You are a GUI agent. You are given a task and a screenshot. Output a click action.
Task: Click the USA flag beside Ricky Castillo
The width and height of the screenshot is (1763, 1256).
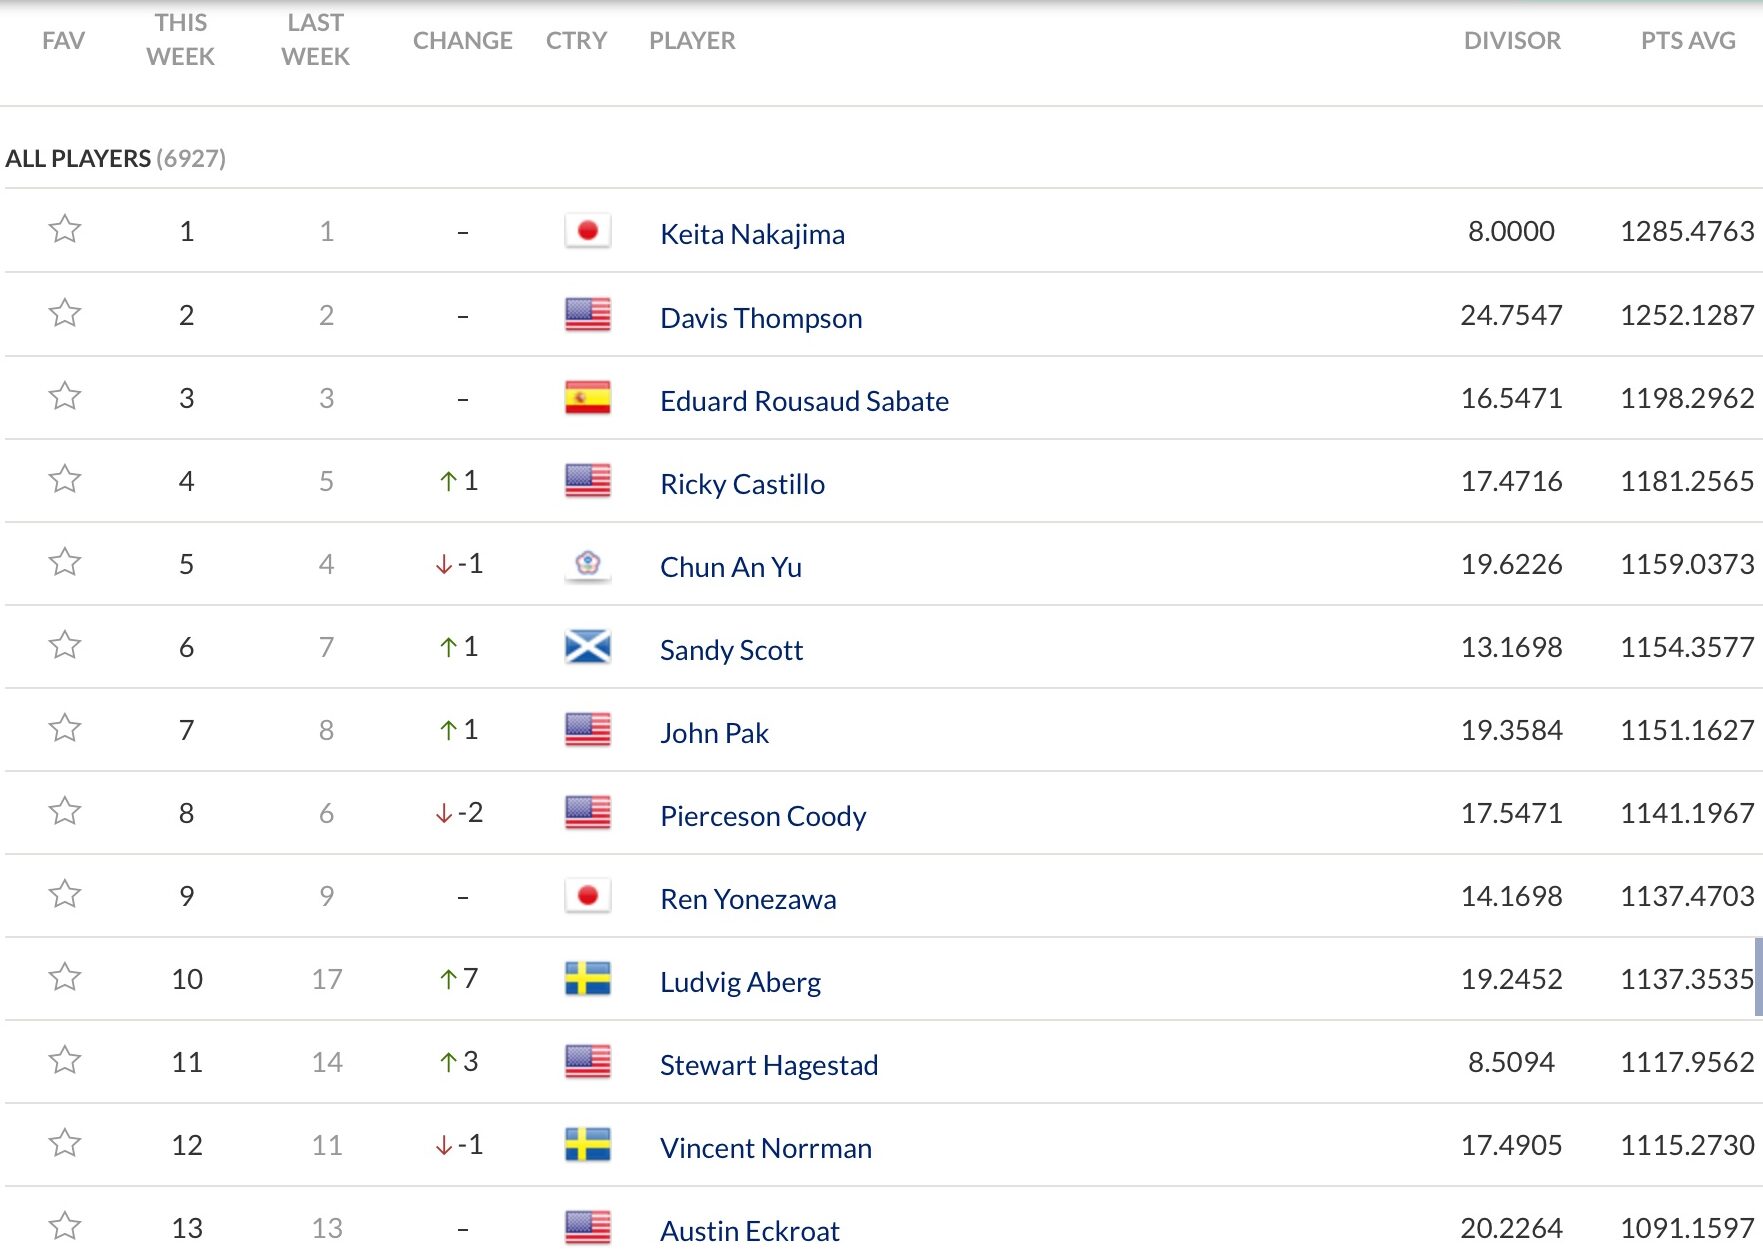tap(587, 481)
